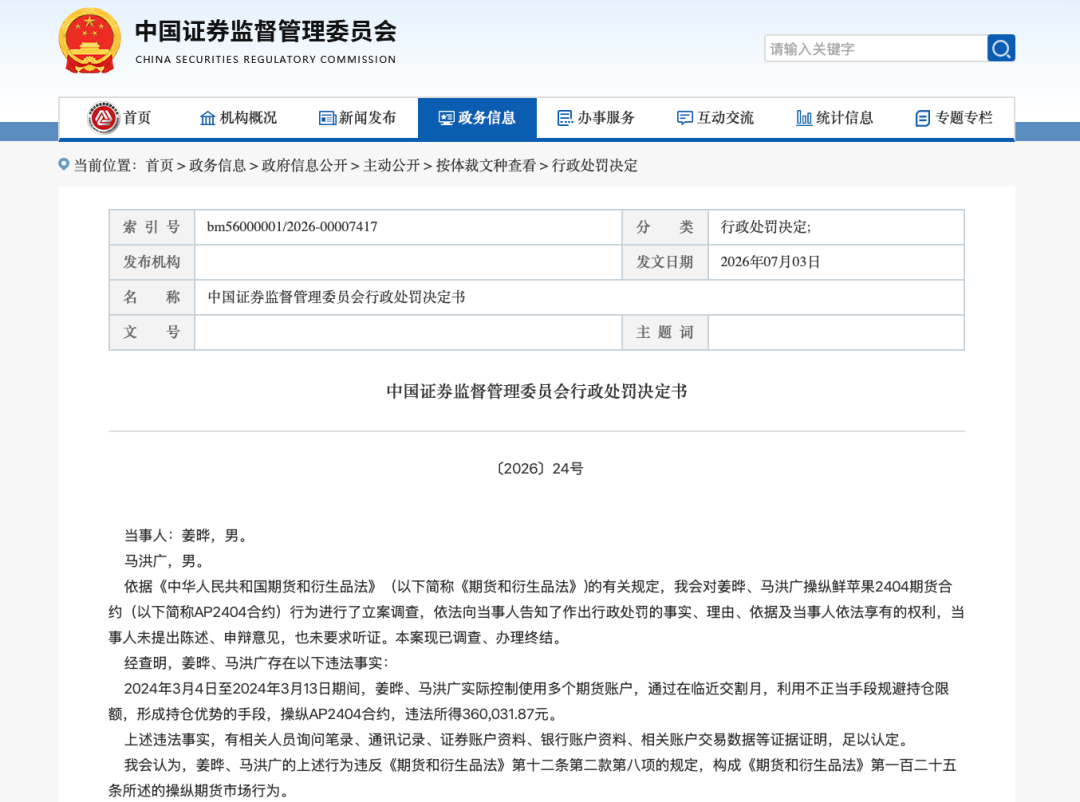
Task: Click the 发布机构 label cell
Action: [152, 262]
